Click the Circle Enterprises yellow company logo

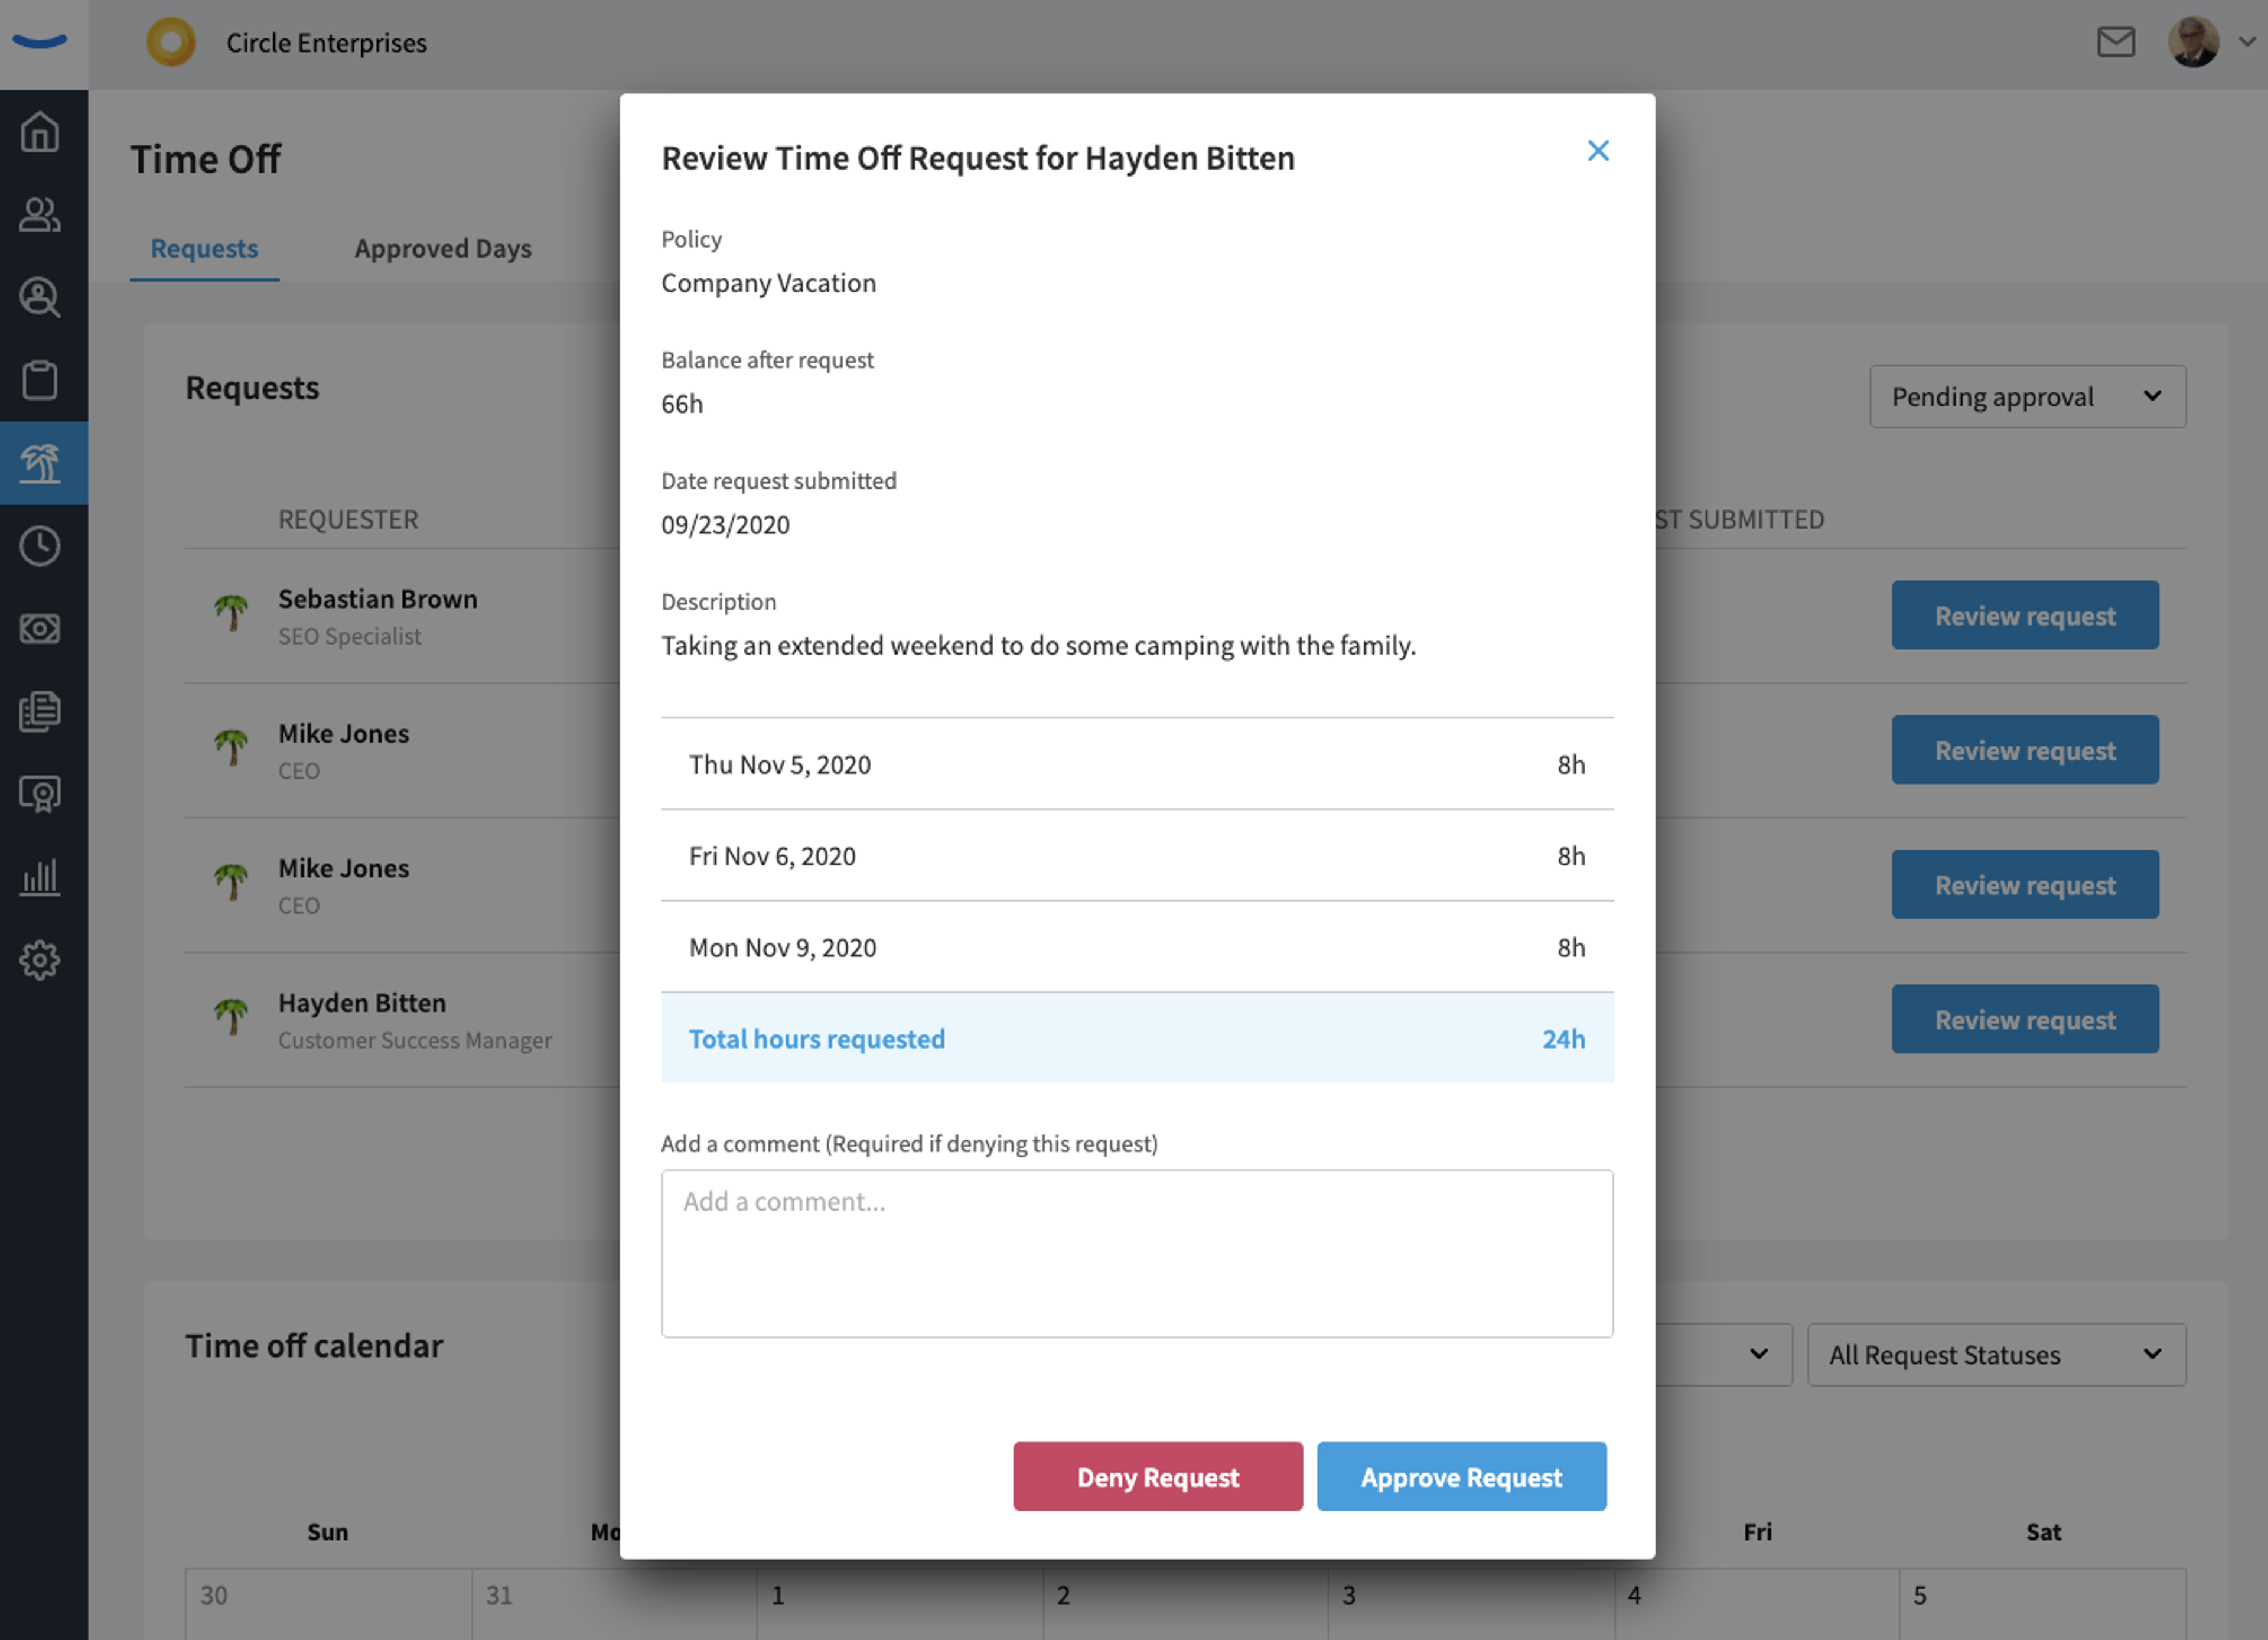(171, 43)
